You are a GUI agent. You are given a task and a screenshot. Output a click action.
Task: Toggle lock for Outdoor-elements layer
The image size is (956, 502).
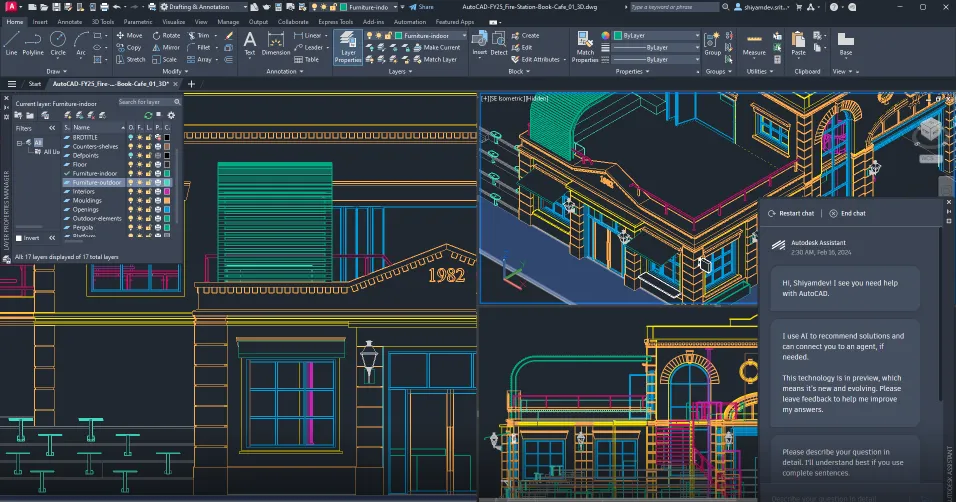[x=148, y=218]
